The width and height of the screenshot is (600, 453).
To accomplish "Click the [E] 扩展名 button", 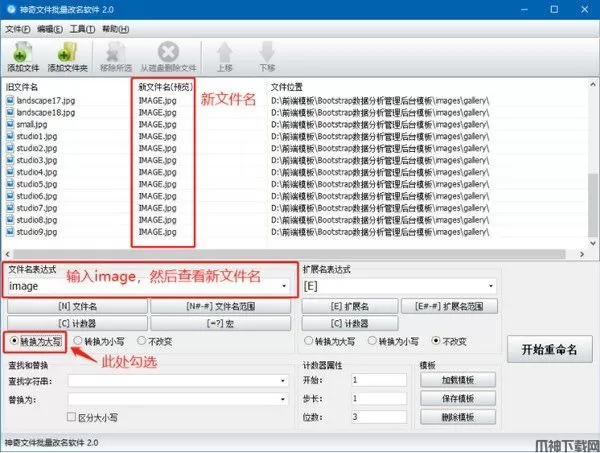I will (x=350, y=306).
